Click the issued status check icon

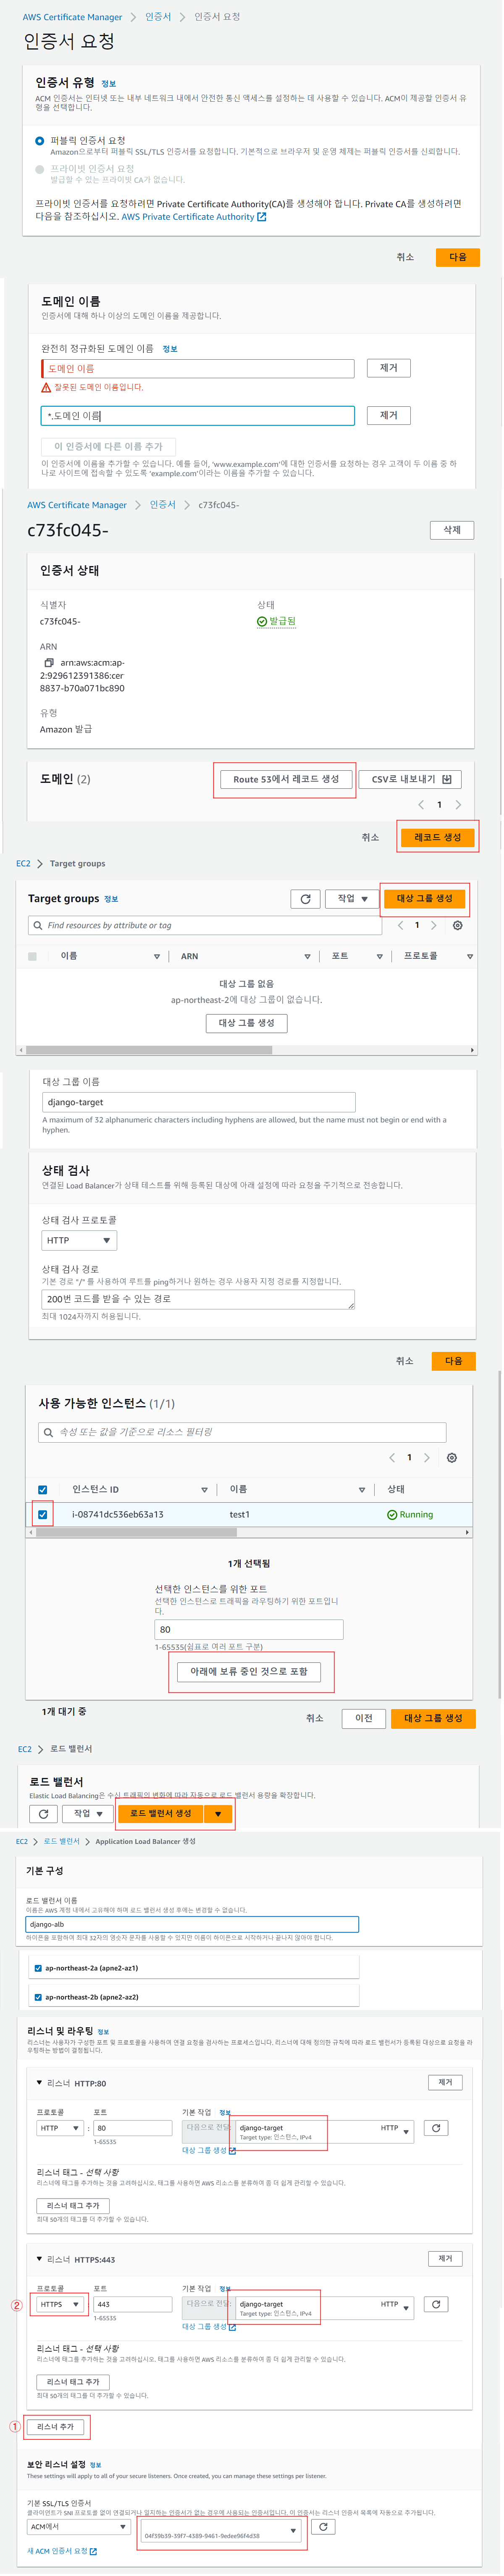click(262, 621)
